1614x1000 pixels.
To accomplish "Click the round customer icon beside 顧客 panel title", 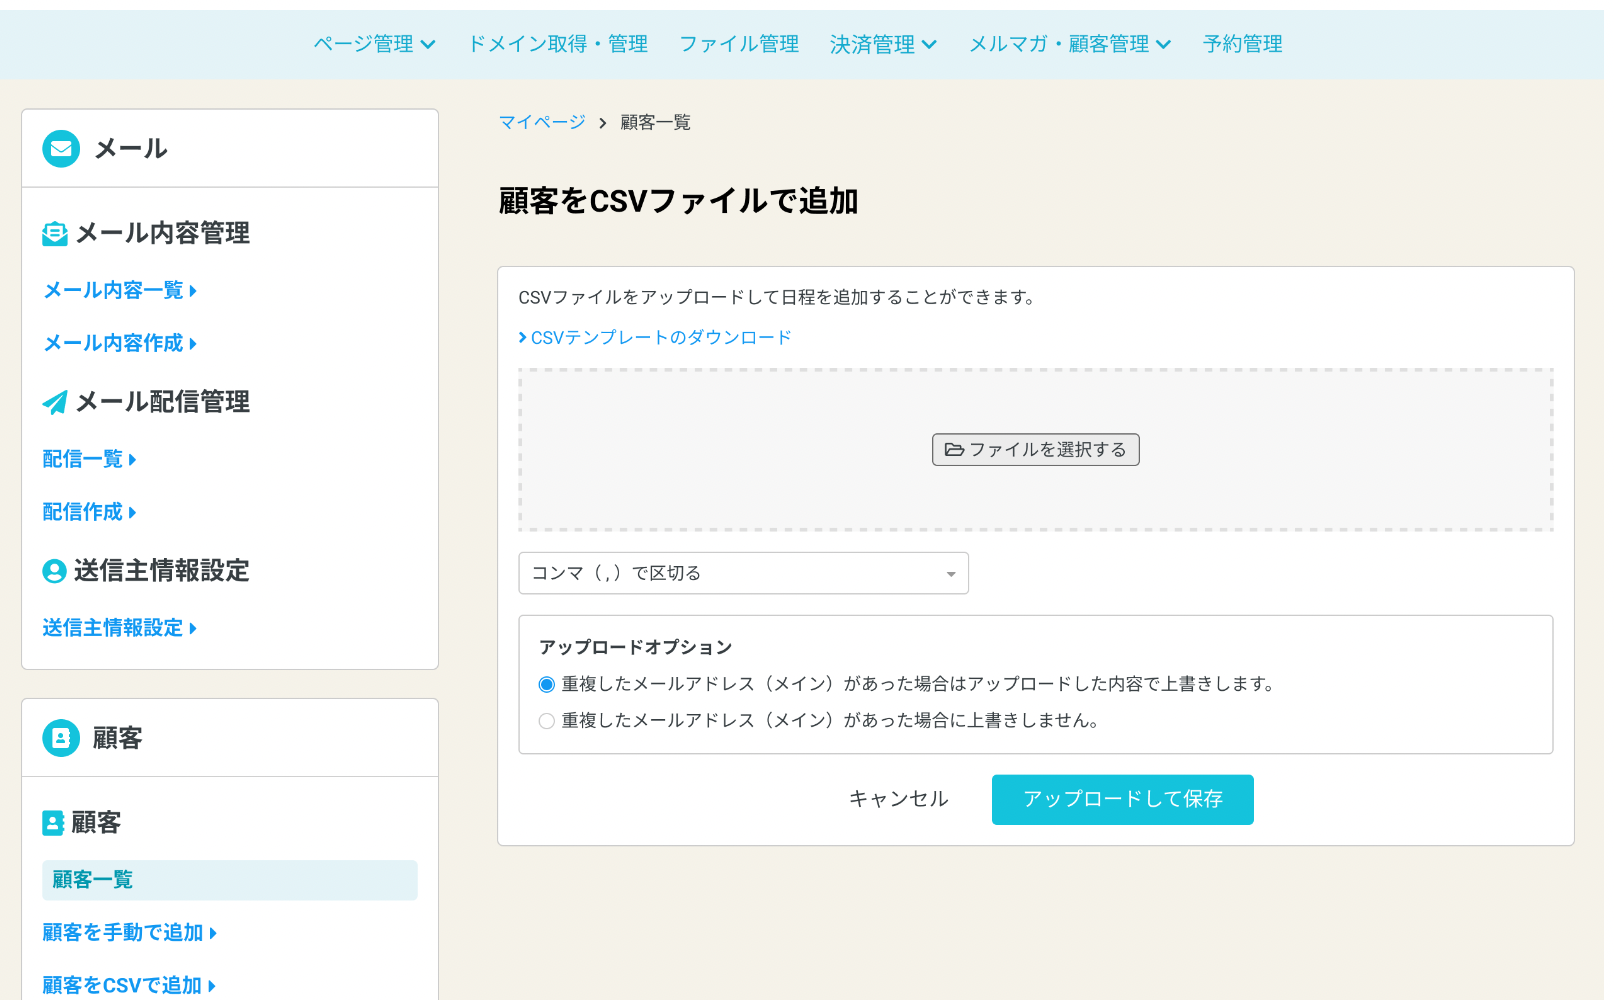I will pos(61,738).
